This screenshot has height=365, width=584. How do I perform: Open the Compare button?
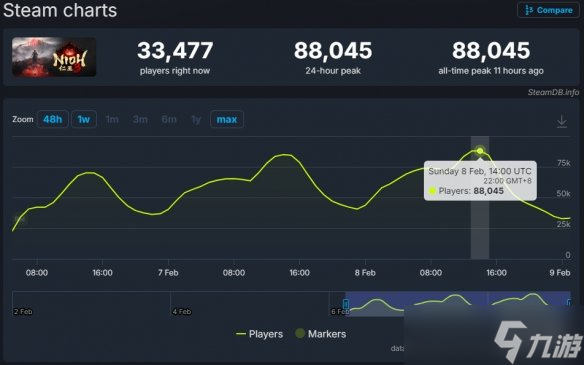point(548,10)
